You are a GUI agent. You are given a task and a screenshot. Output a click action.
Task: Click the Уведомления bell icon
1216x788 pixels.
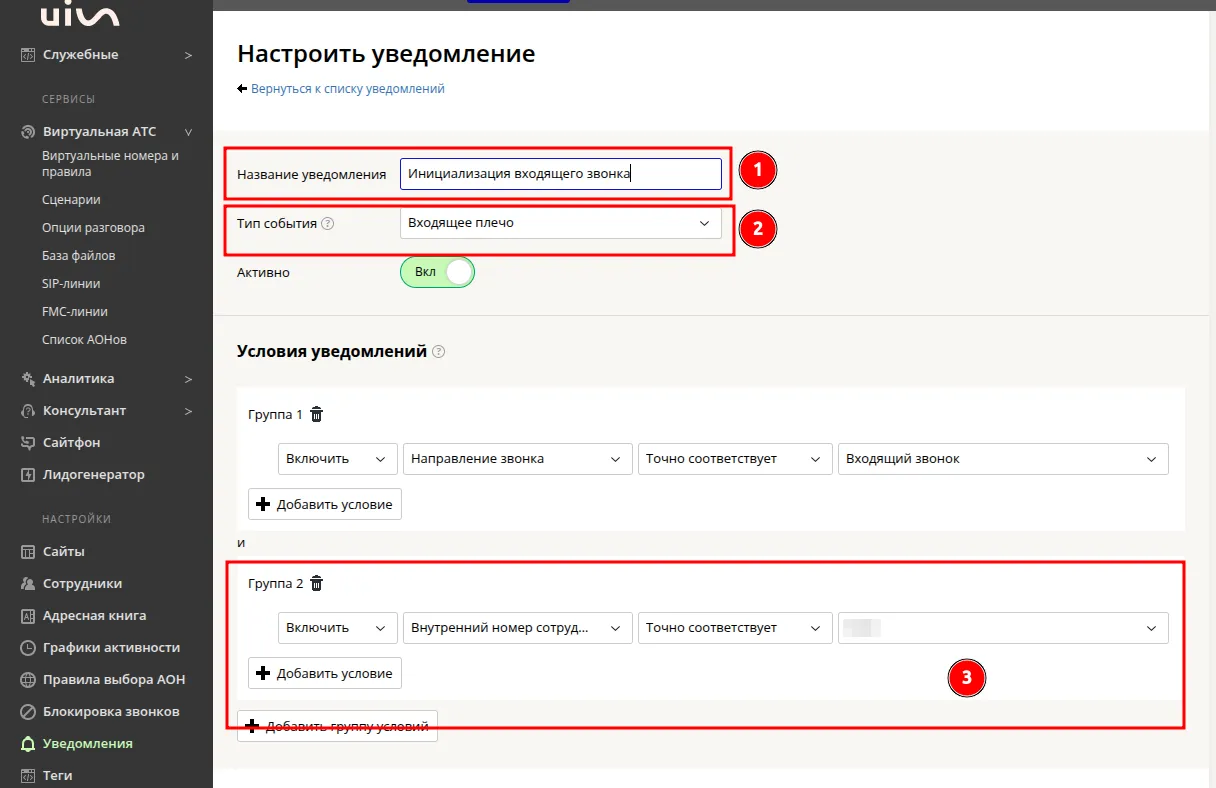click(28, 744)
